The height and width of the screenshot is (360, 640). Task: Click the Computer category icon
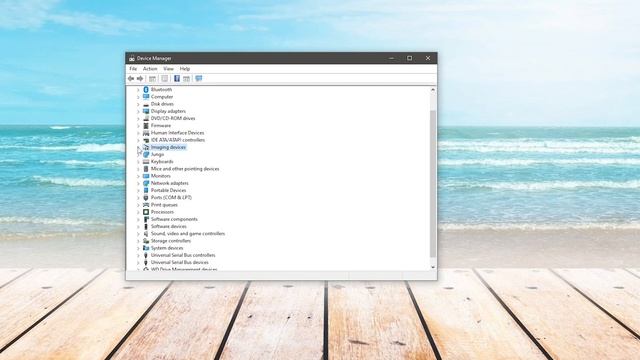(146, 97)
